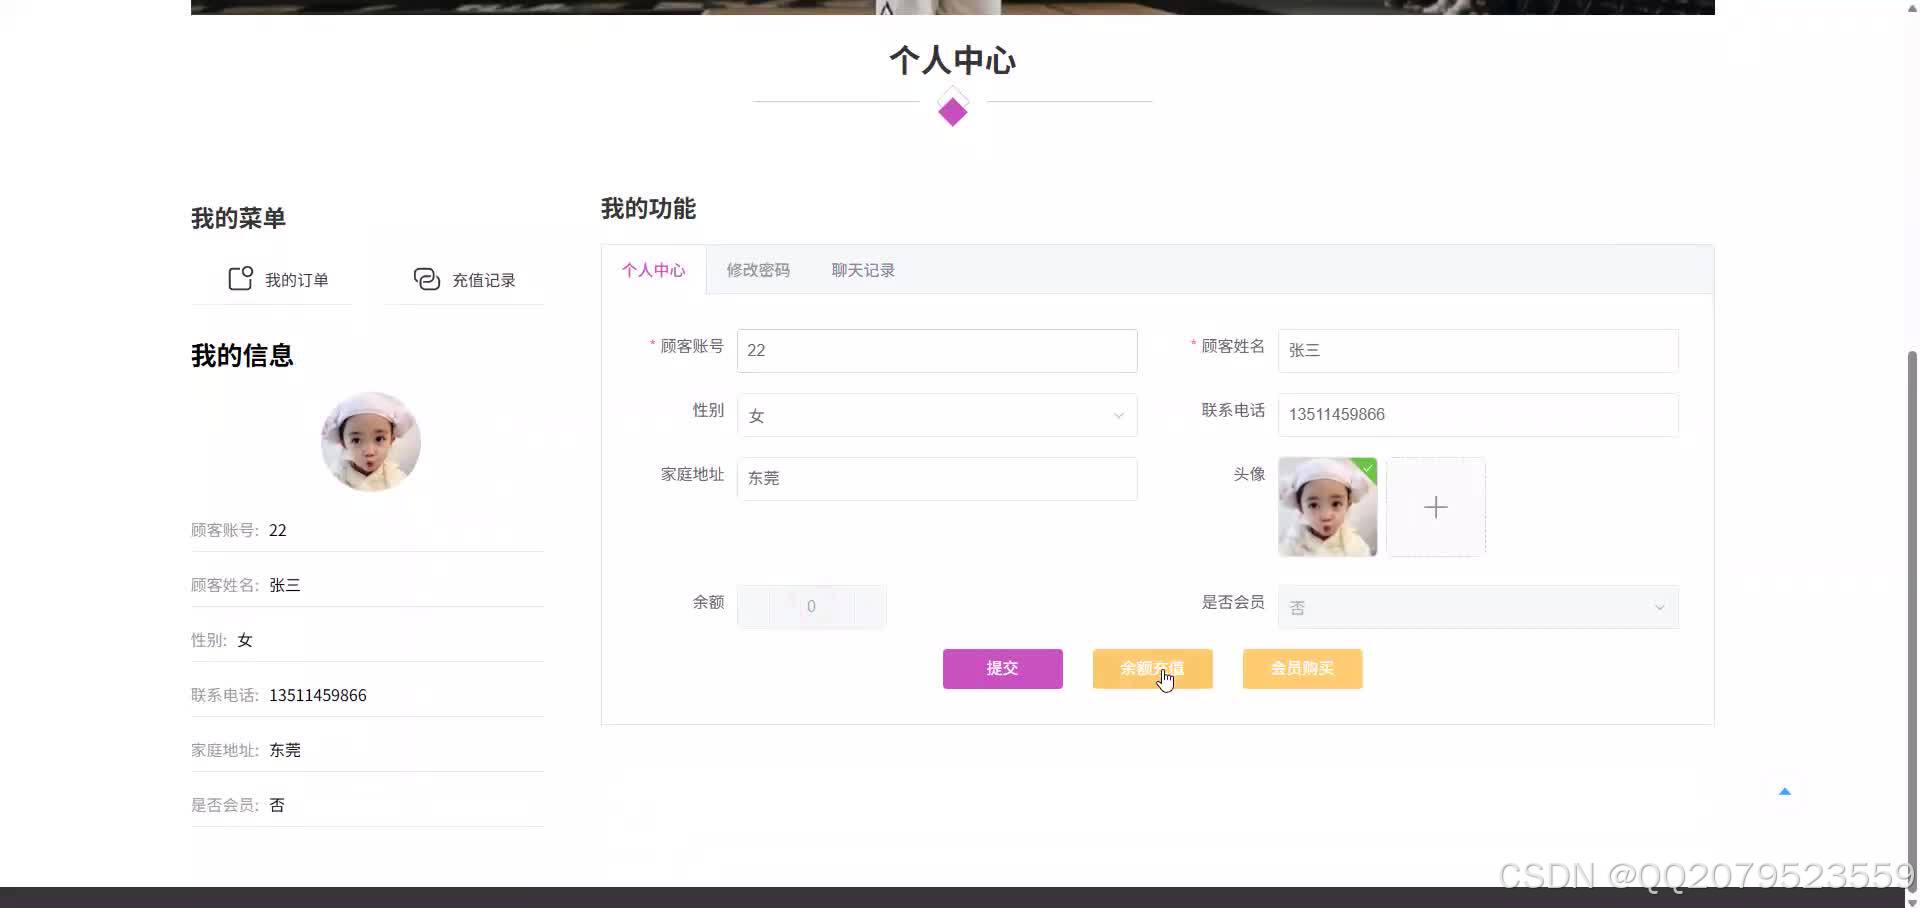Expand the 是否会员 member dropdown

point(1478,607)
